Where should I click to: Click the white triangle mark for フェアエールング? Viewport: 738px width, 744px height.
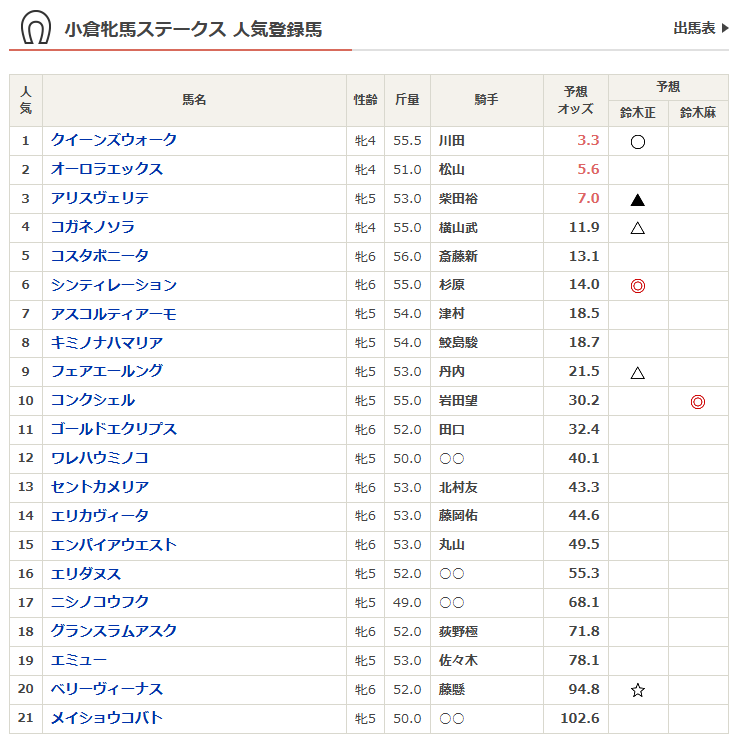[638, 373]
